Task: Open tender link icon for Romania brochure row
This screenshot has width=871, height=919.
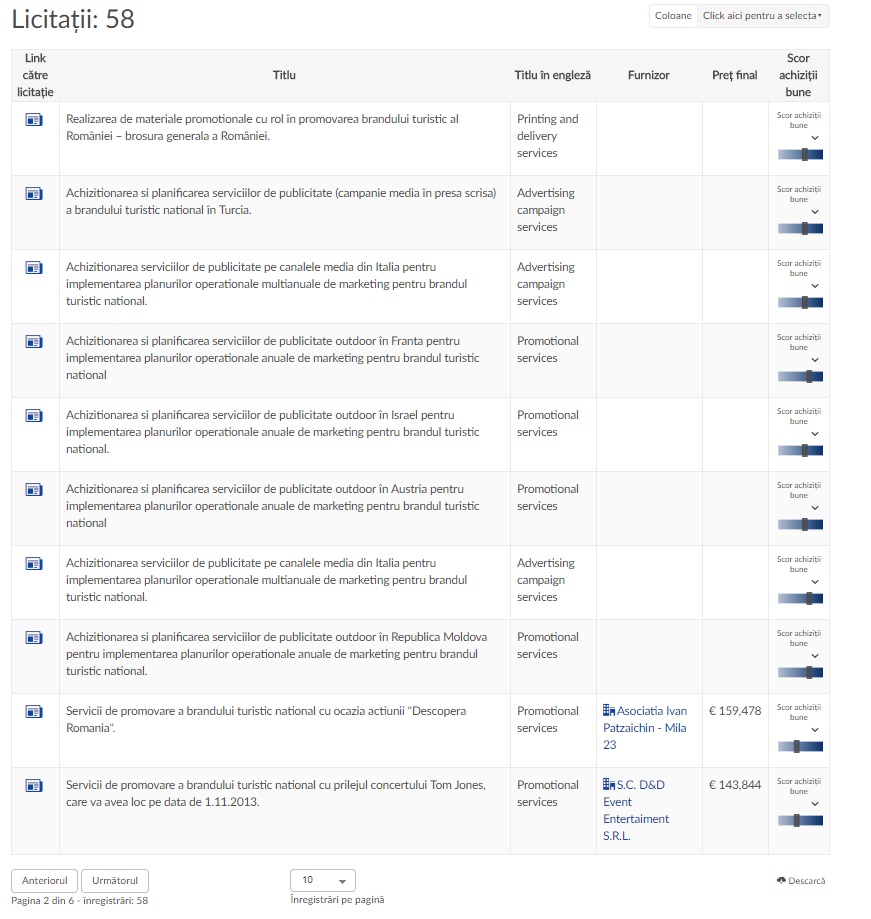Action: pos(34,120)
